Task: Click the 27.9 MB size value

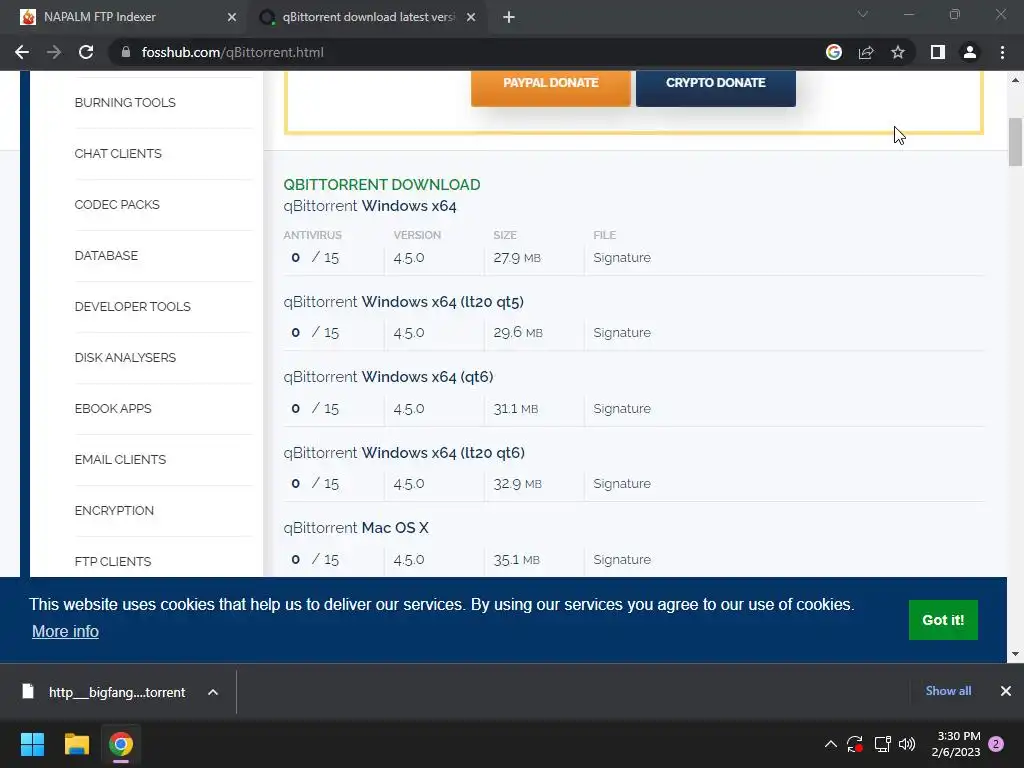Action: [517, 257]
